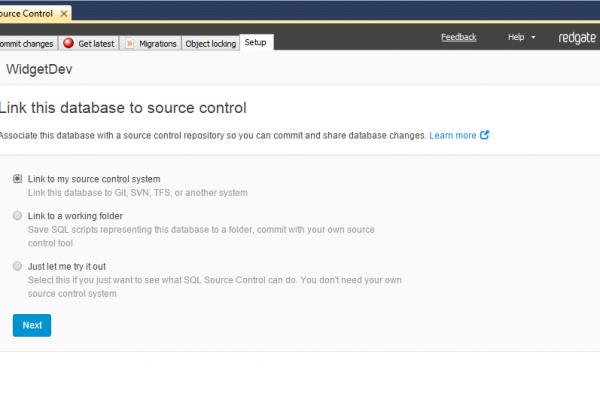Select the Link to my source control system radio button
Viewport: 600px width, 400px height.
[17, 179]
